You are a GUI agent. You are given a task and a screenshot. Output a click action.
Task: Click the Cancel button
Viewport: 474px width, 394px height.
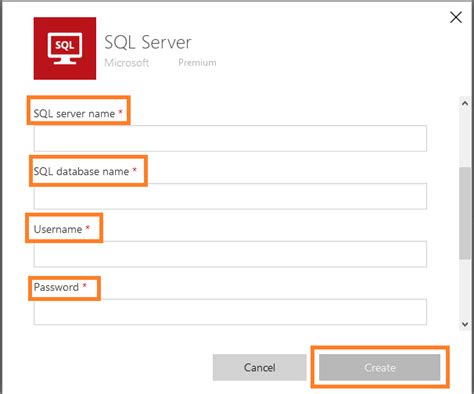coord(260,367)
